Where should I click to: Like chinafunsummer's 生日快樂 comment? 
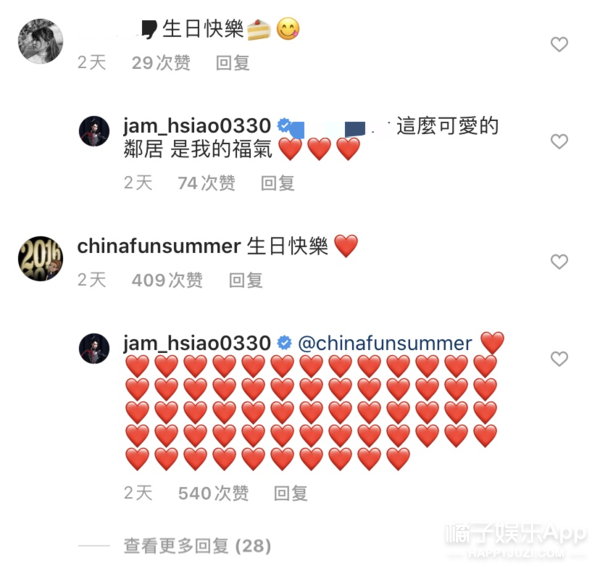pos(559,262)
